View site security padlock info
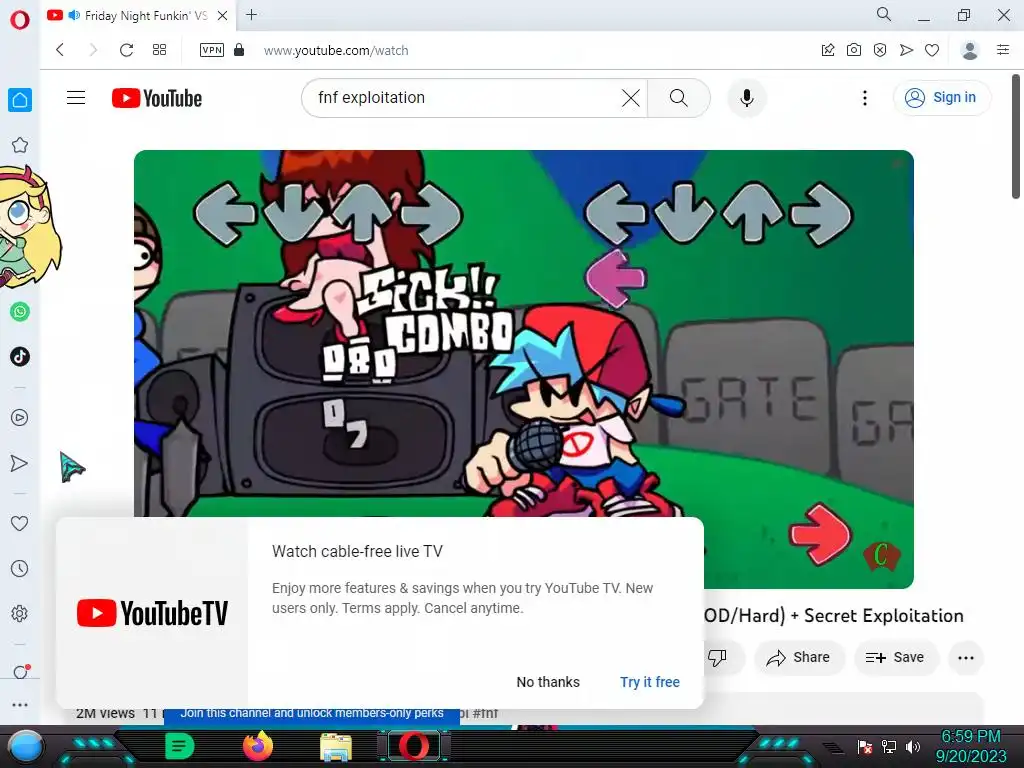Screen dimensions: 1024x768 pos(239,50)
